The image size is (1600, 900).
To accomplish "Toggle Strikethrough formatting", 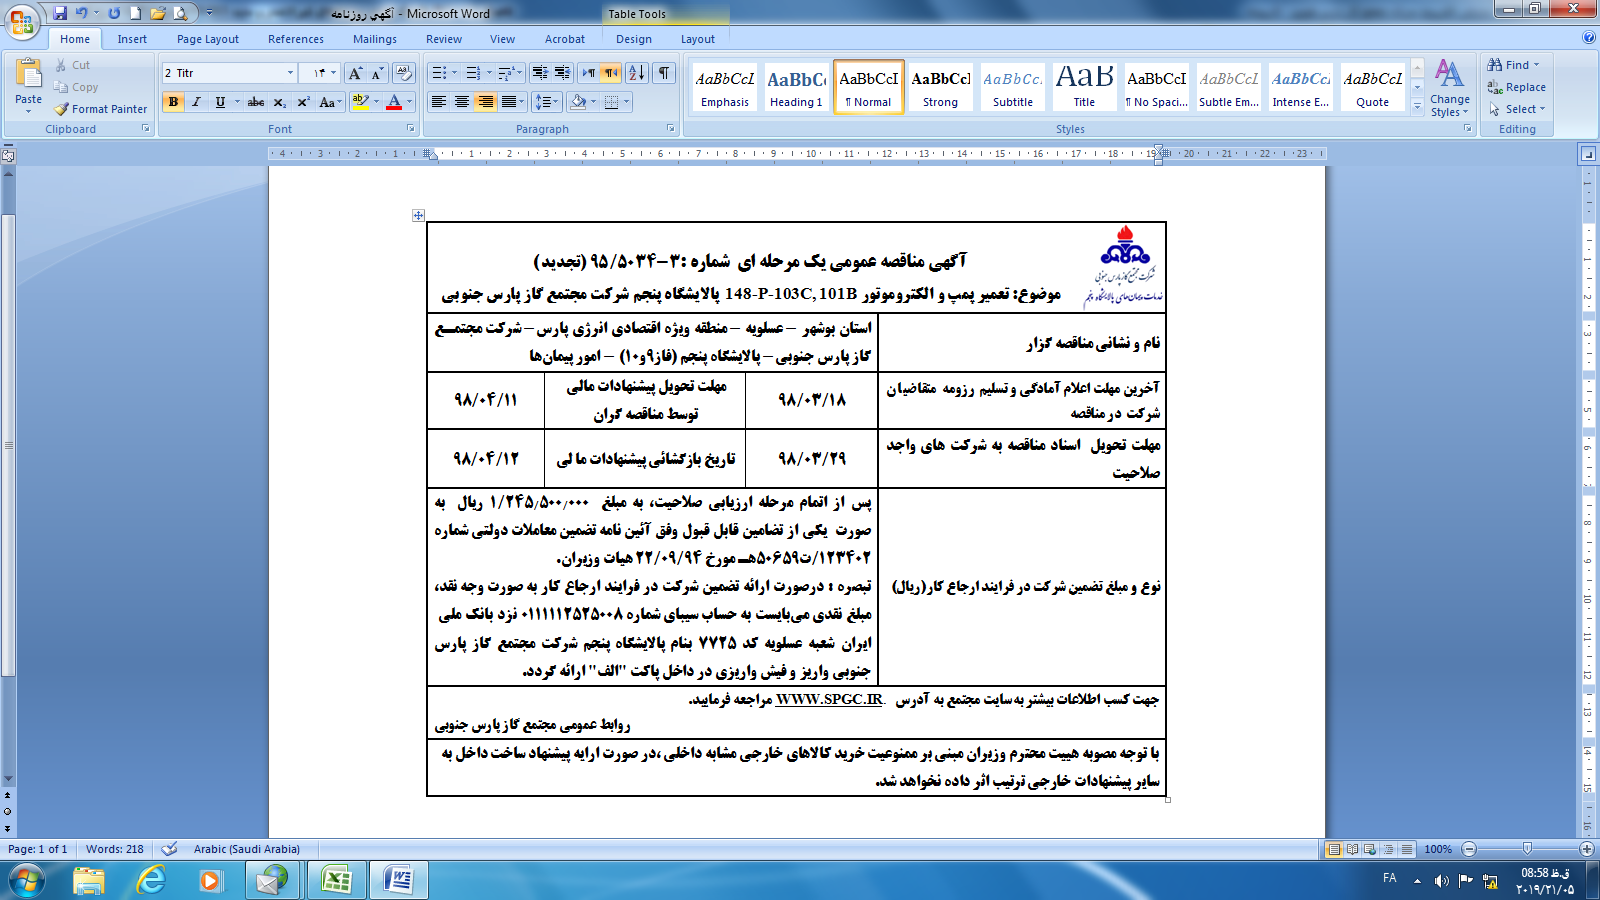I will [256, 102].
